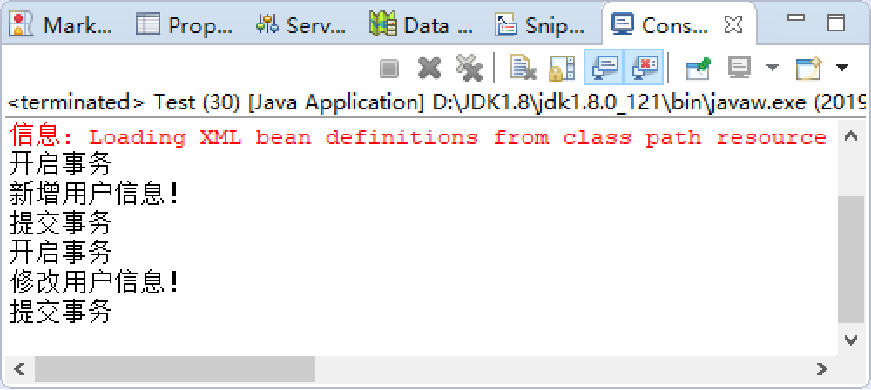Toggle the Scroll Lock padlock icon
Image resolution: width=871 pixels, height=390 pixels.
click(562, 68)
